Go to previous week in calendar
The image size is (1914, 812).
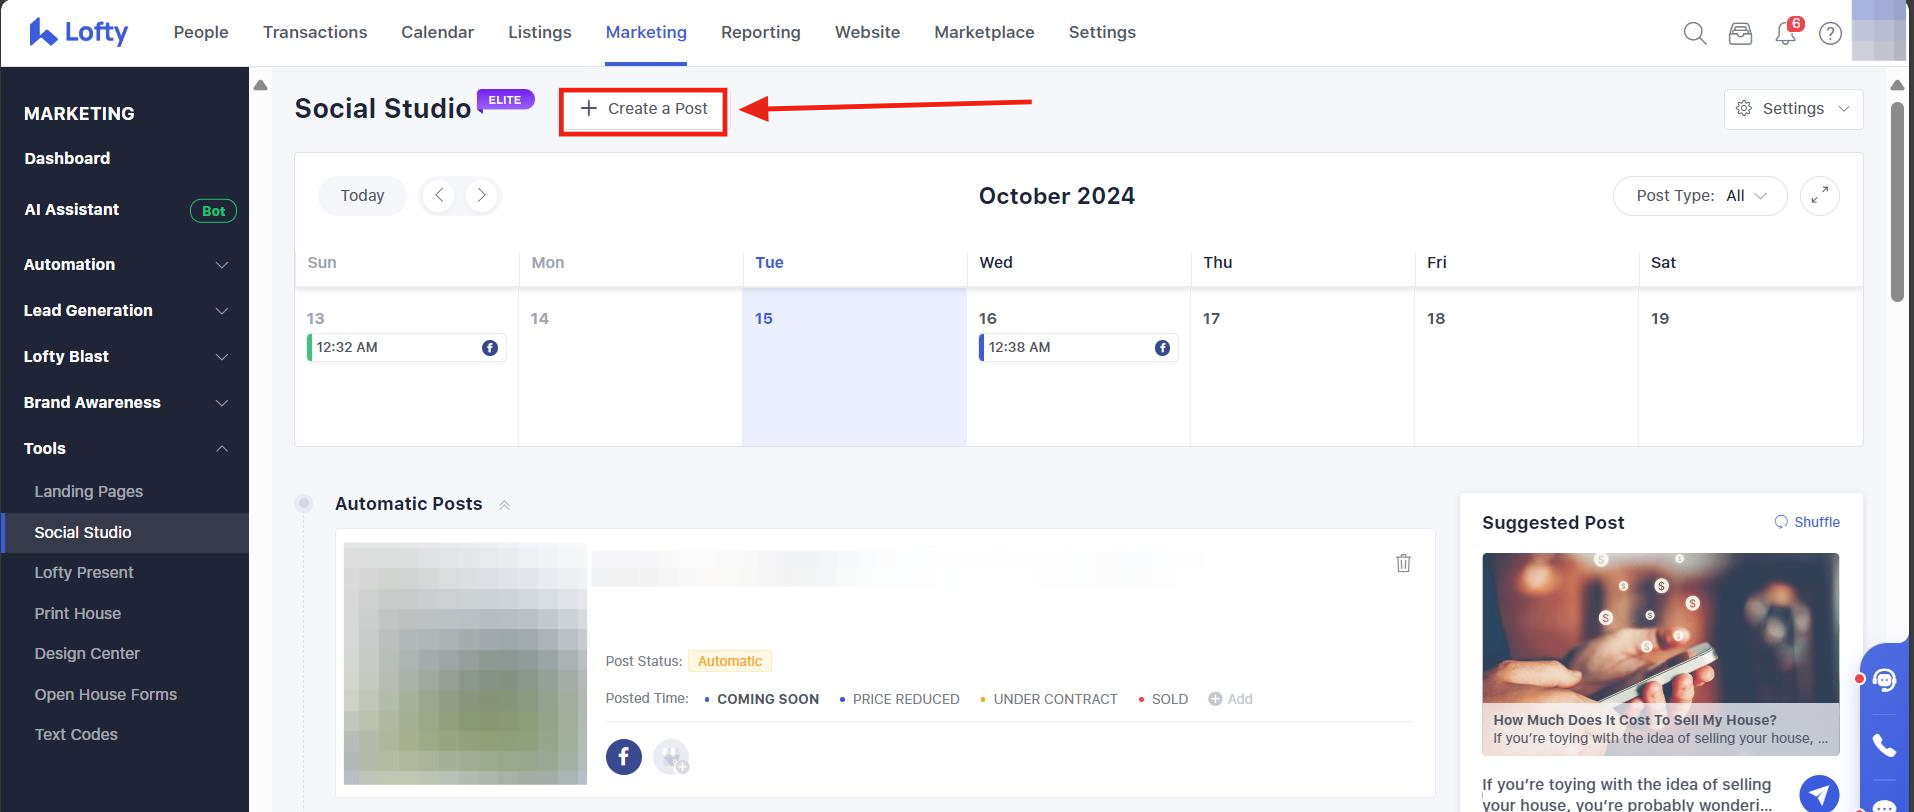439,195
